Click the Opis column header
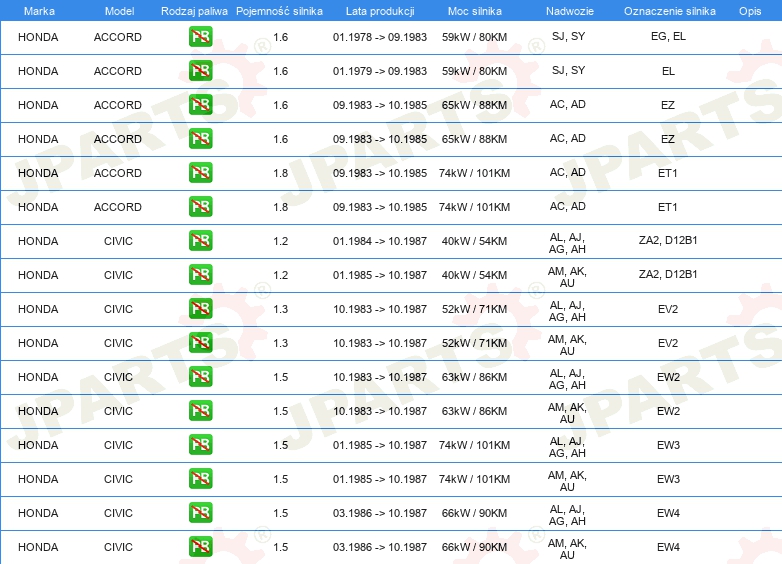The height and width of the screenshot is (564, 782). [x=750, y=11]
